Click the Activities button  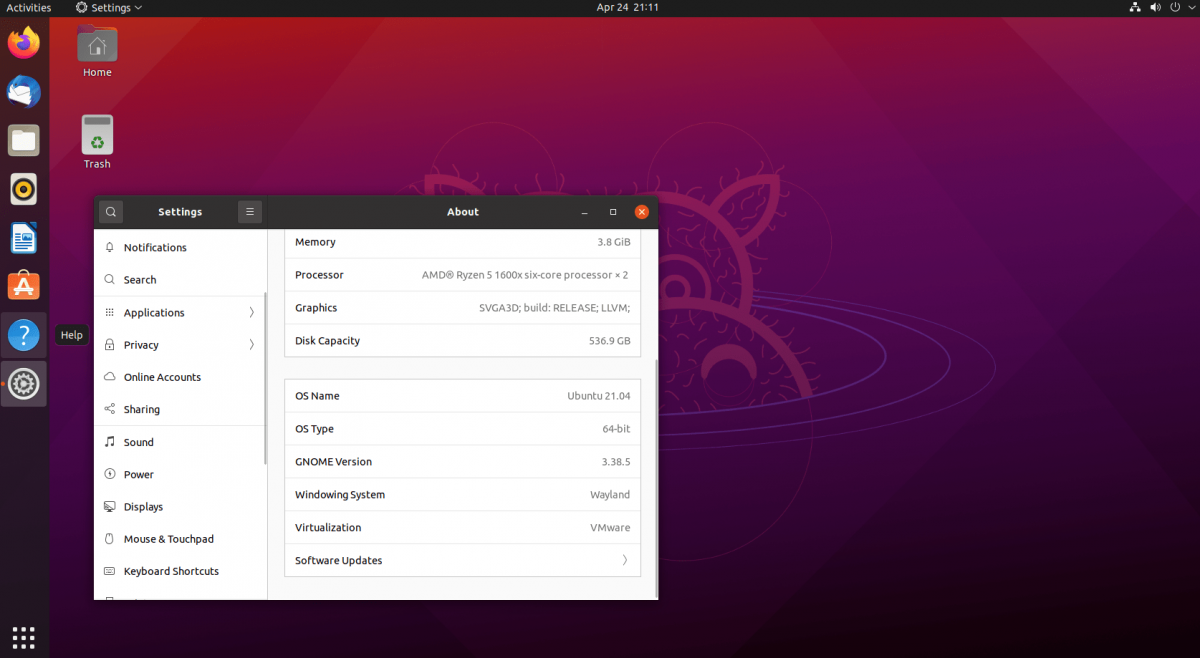click(29, 7)
